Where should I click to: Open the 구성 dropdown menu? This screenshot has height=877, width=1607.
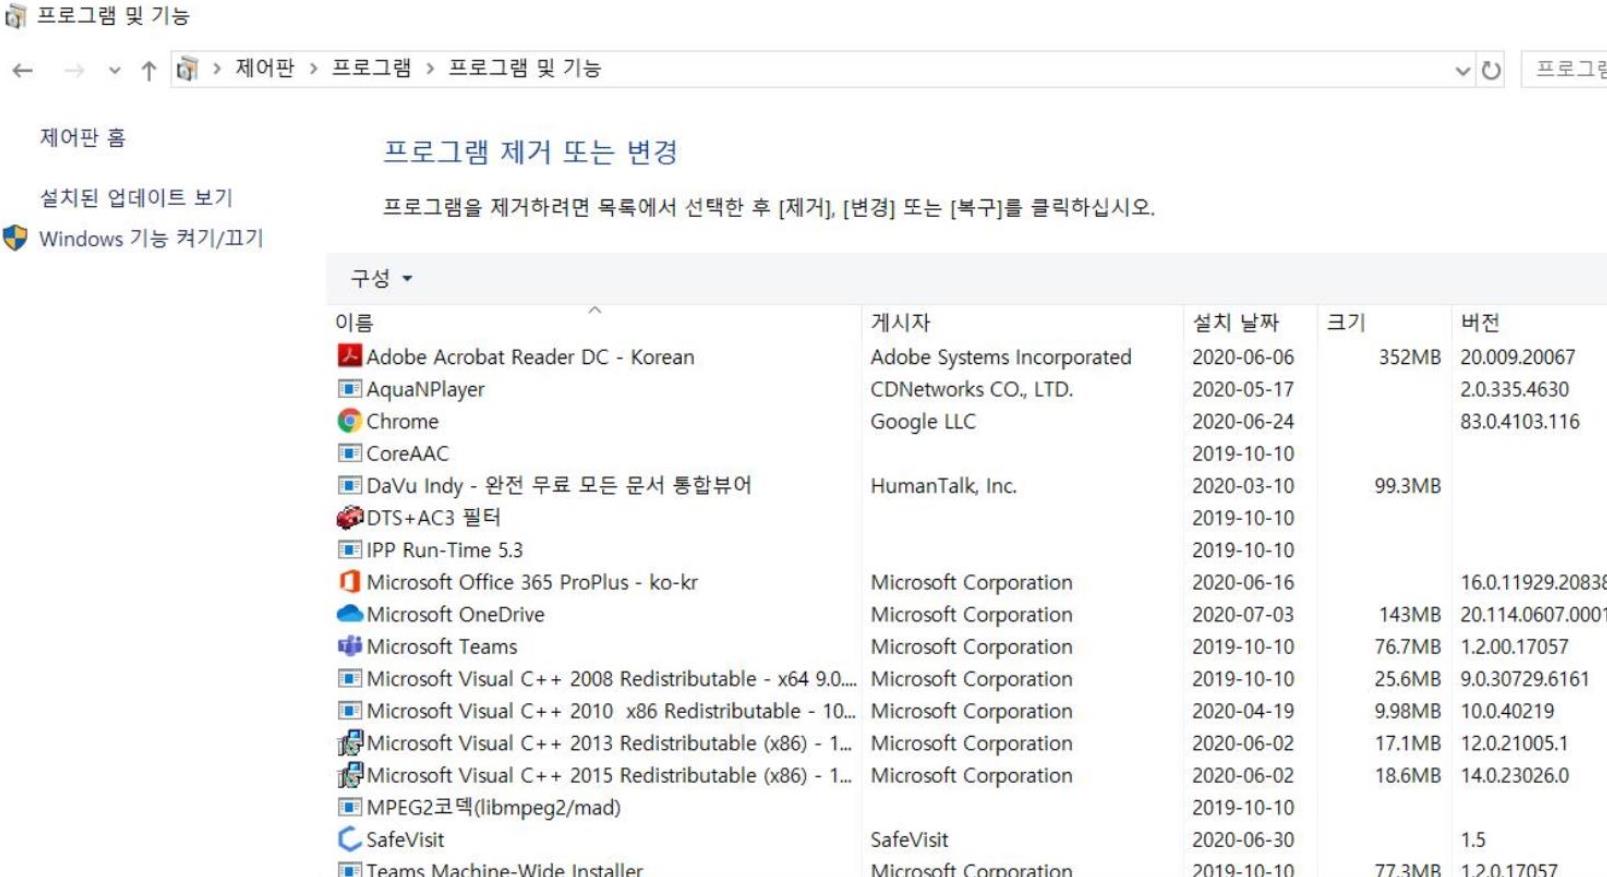coord(381,278)
